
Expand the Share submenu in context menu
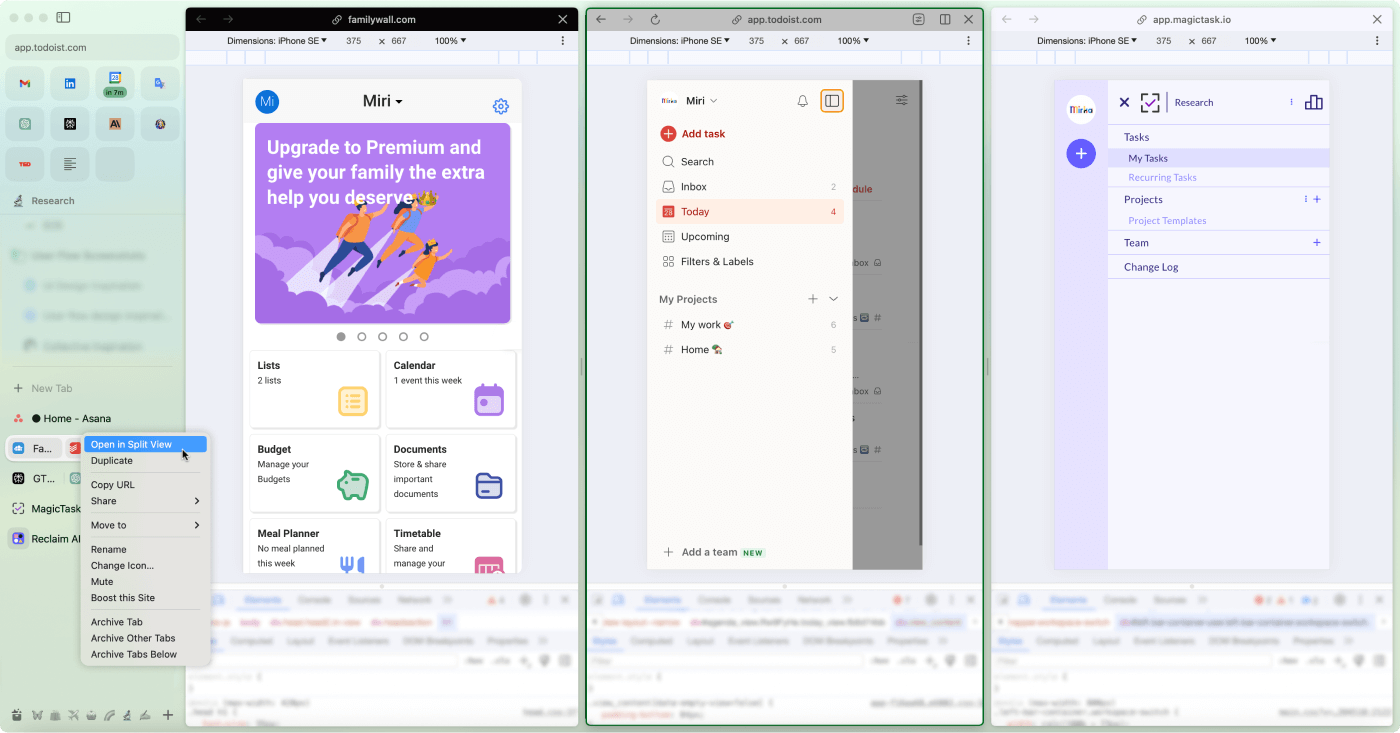click(145, 501)
